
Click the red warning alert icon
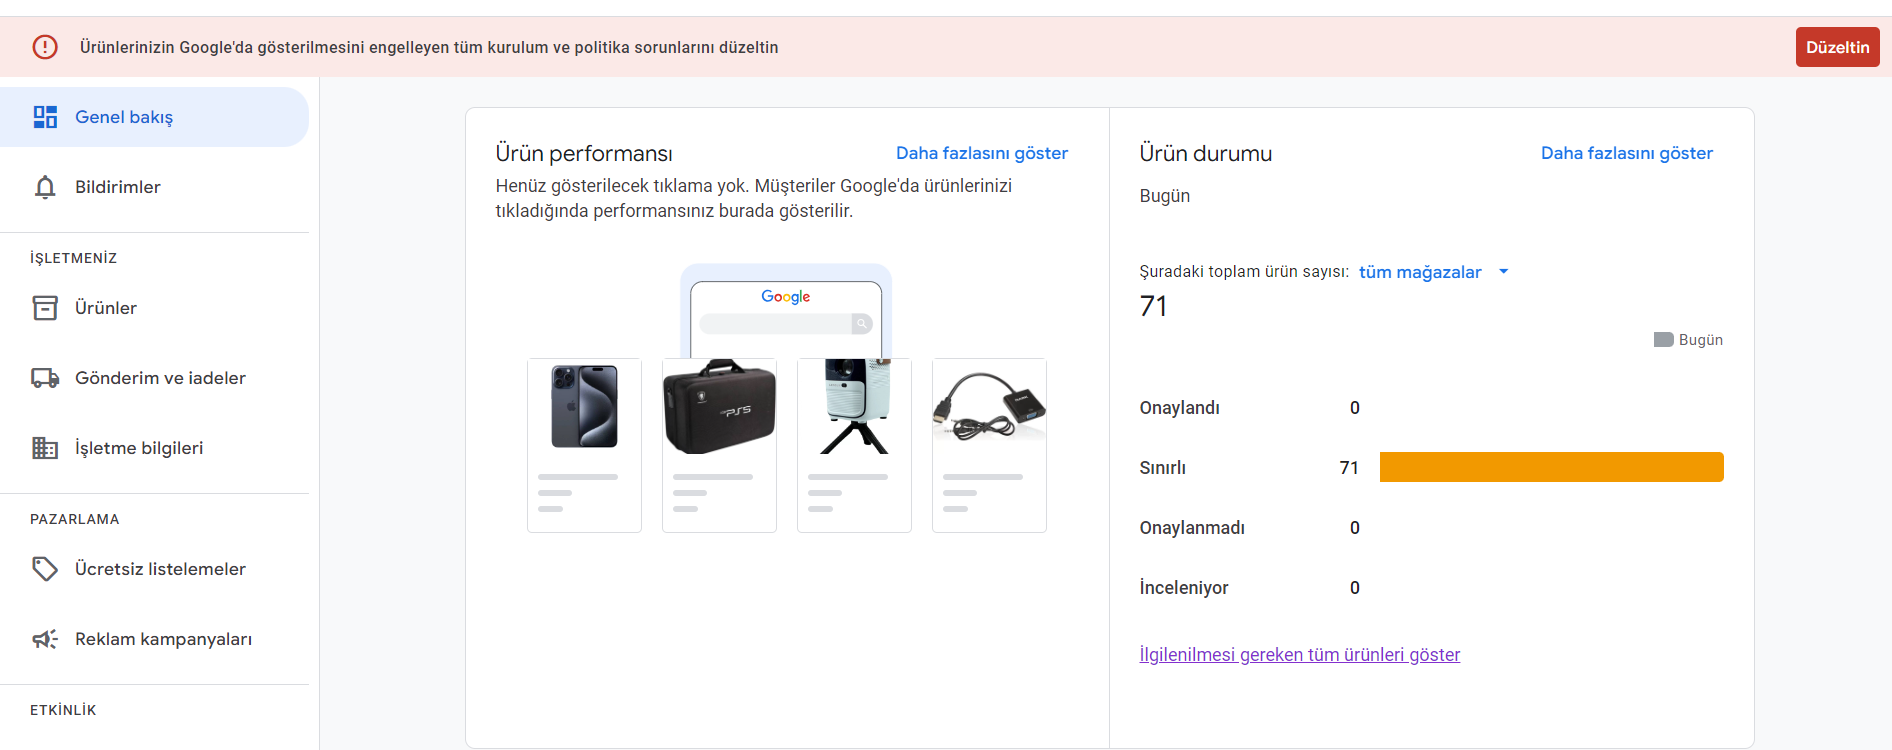pyautogui.click(x=45, y=47)
